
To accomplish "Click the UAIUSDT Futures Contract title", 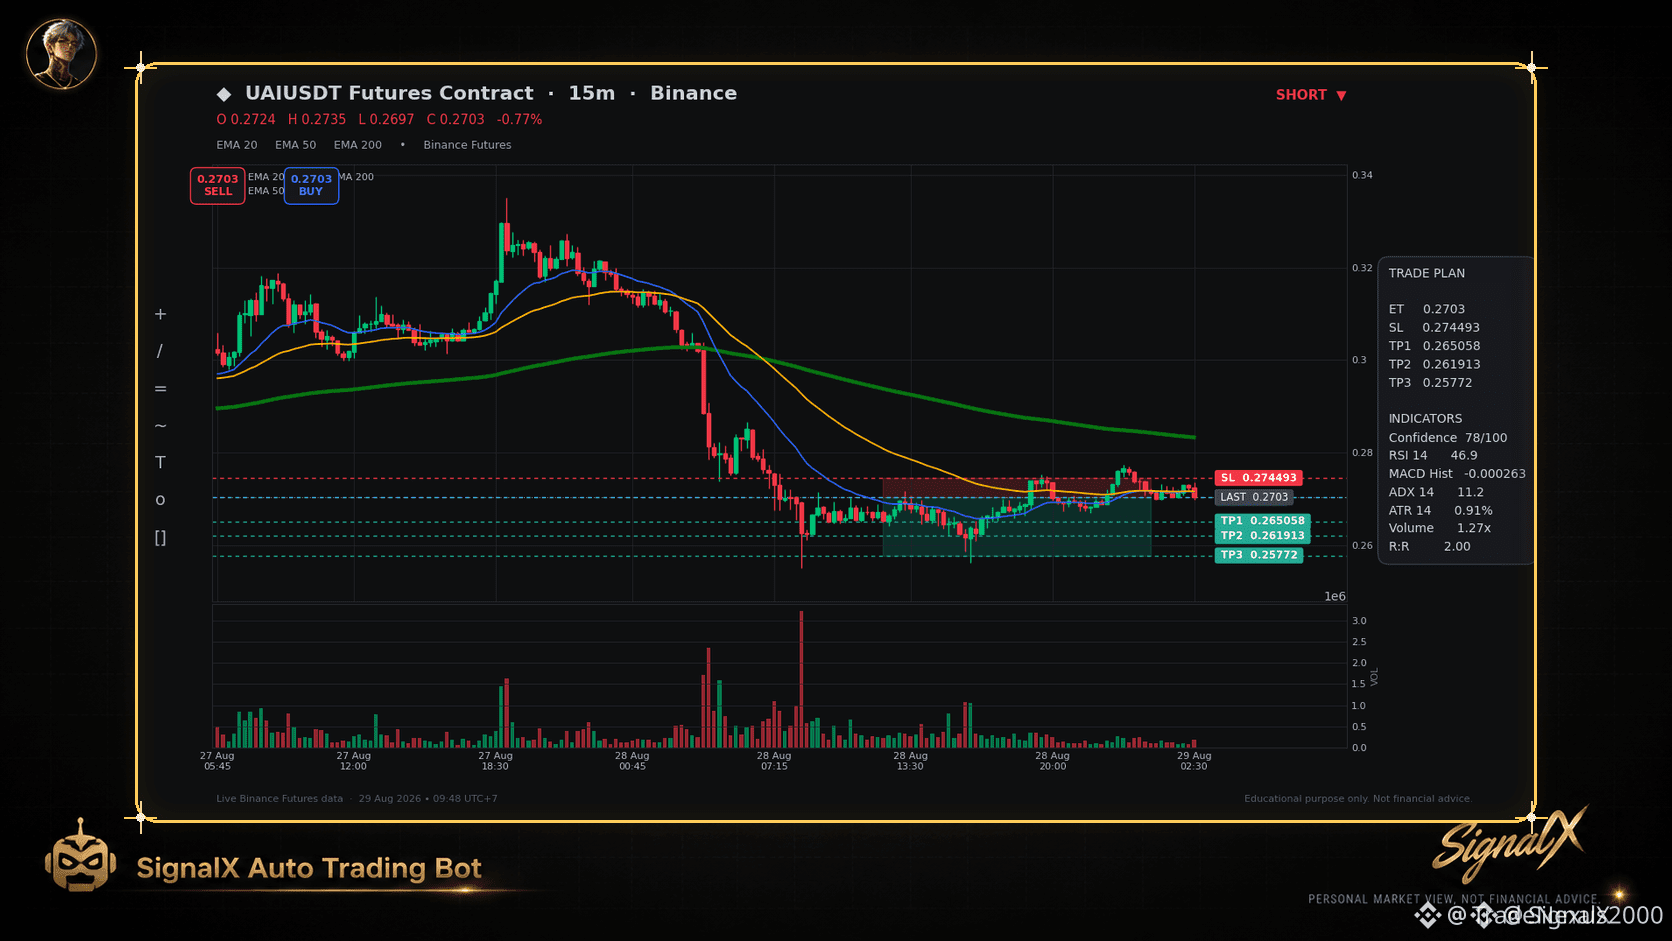I will coord(389,93).
